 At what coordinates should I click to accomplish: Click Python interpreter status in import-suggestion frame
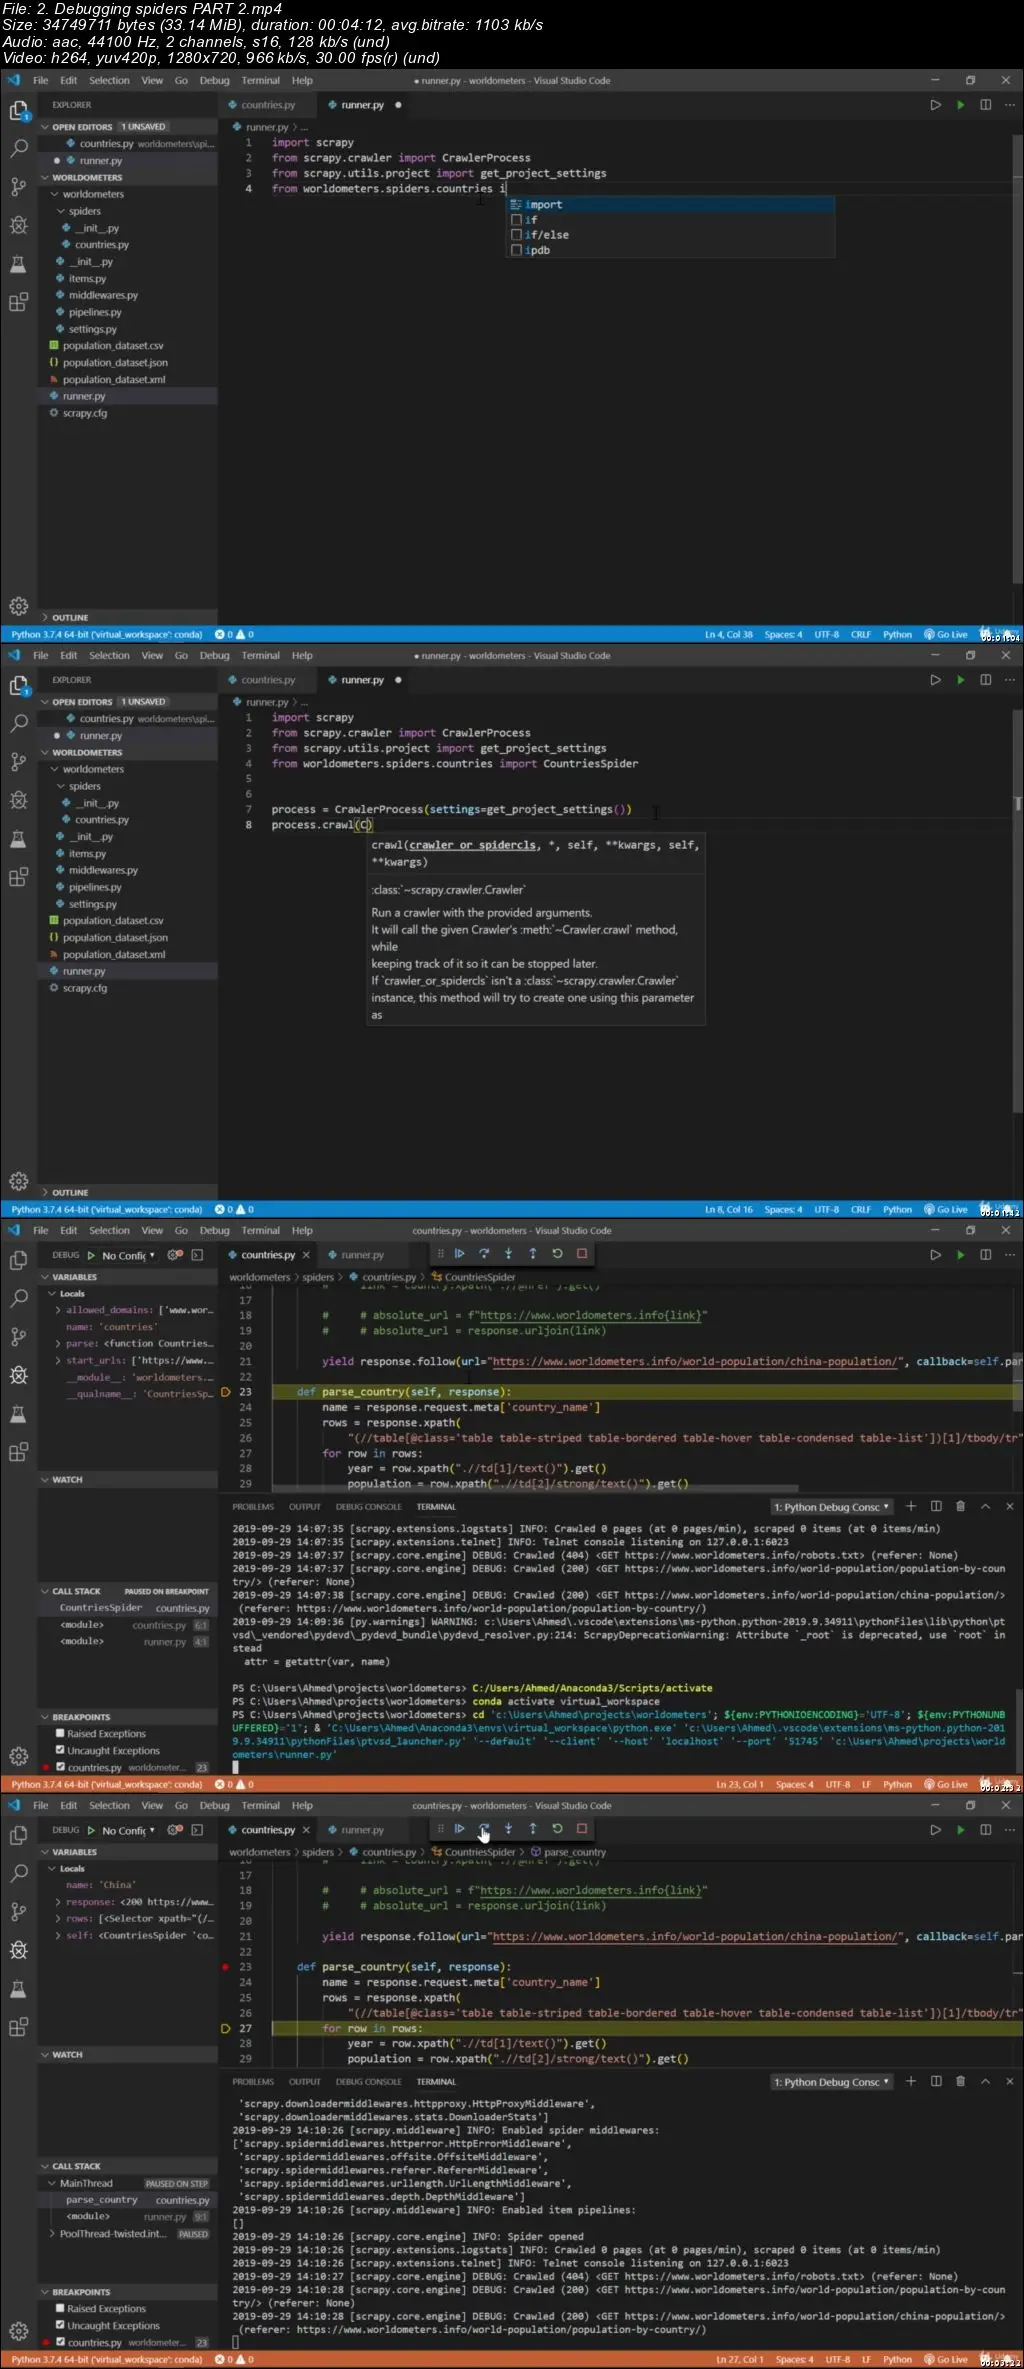(x=106, y=635)
